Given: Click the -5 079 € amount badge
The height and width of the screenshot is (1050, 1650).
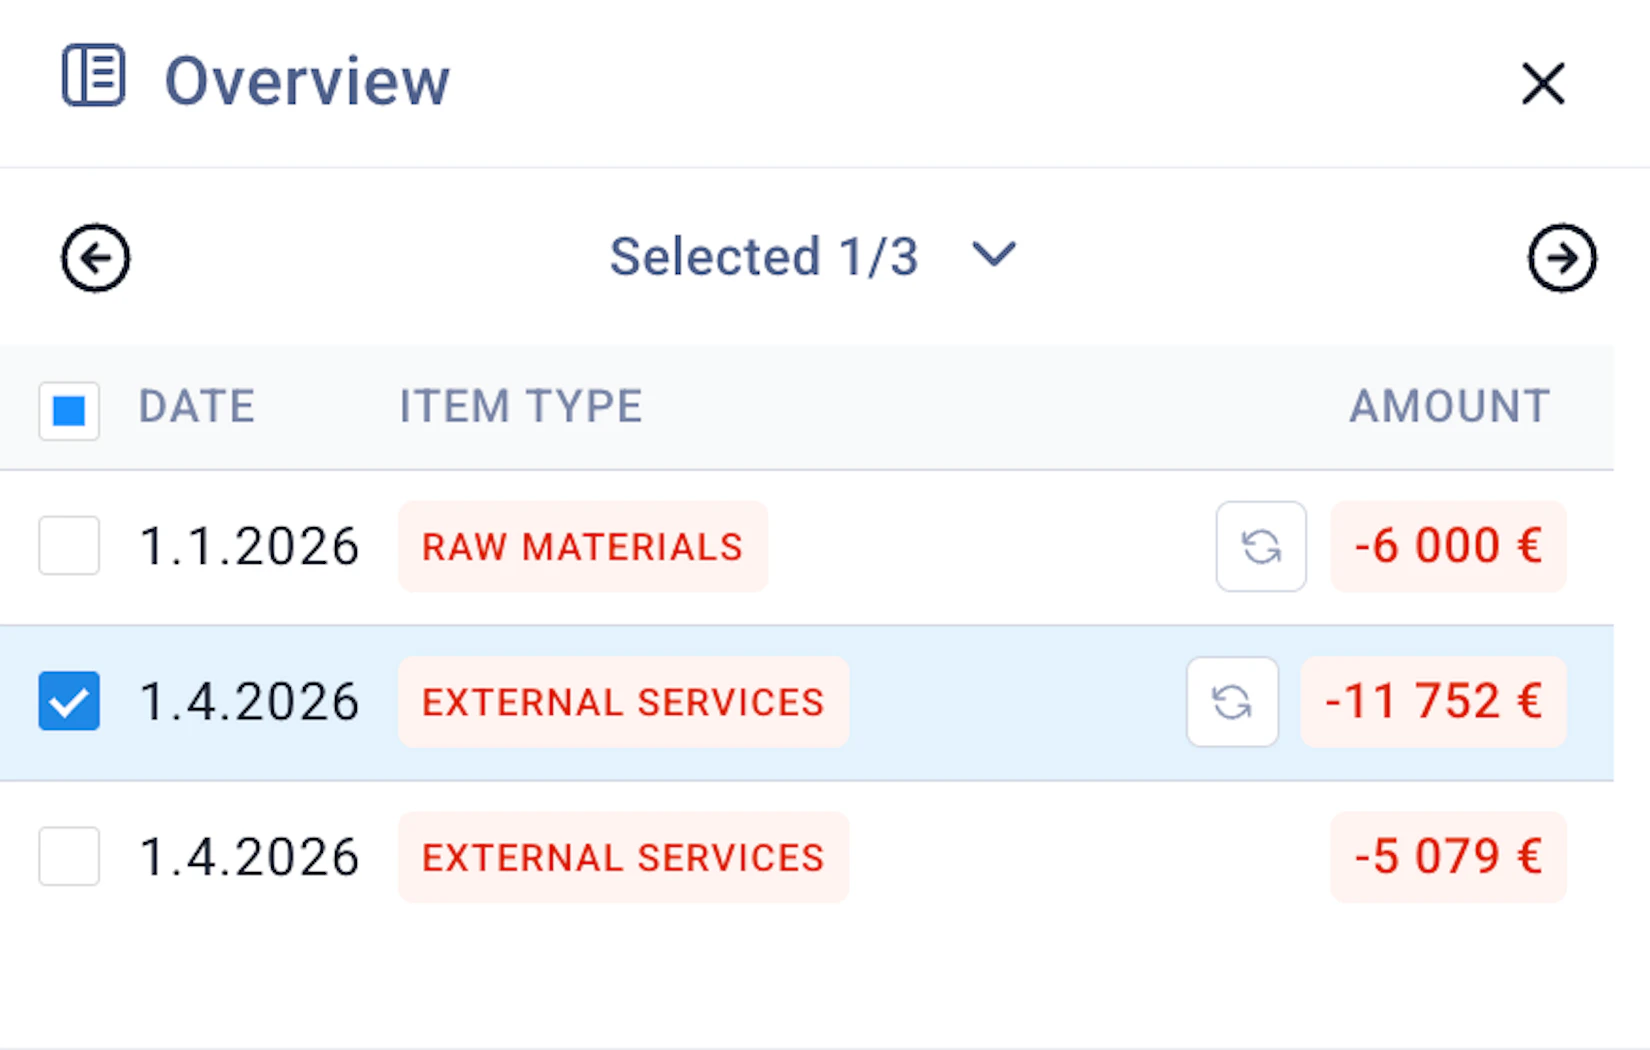Looking at the screenshot, I should coord(1447,857).
